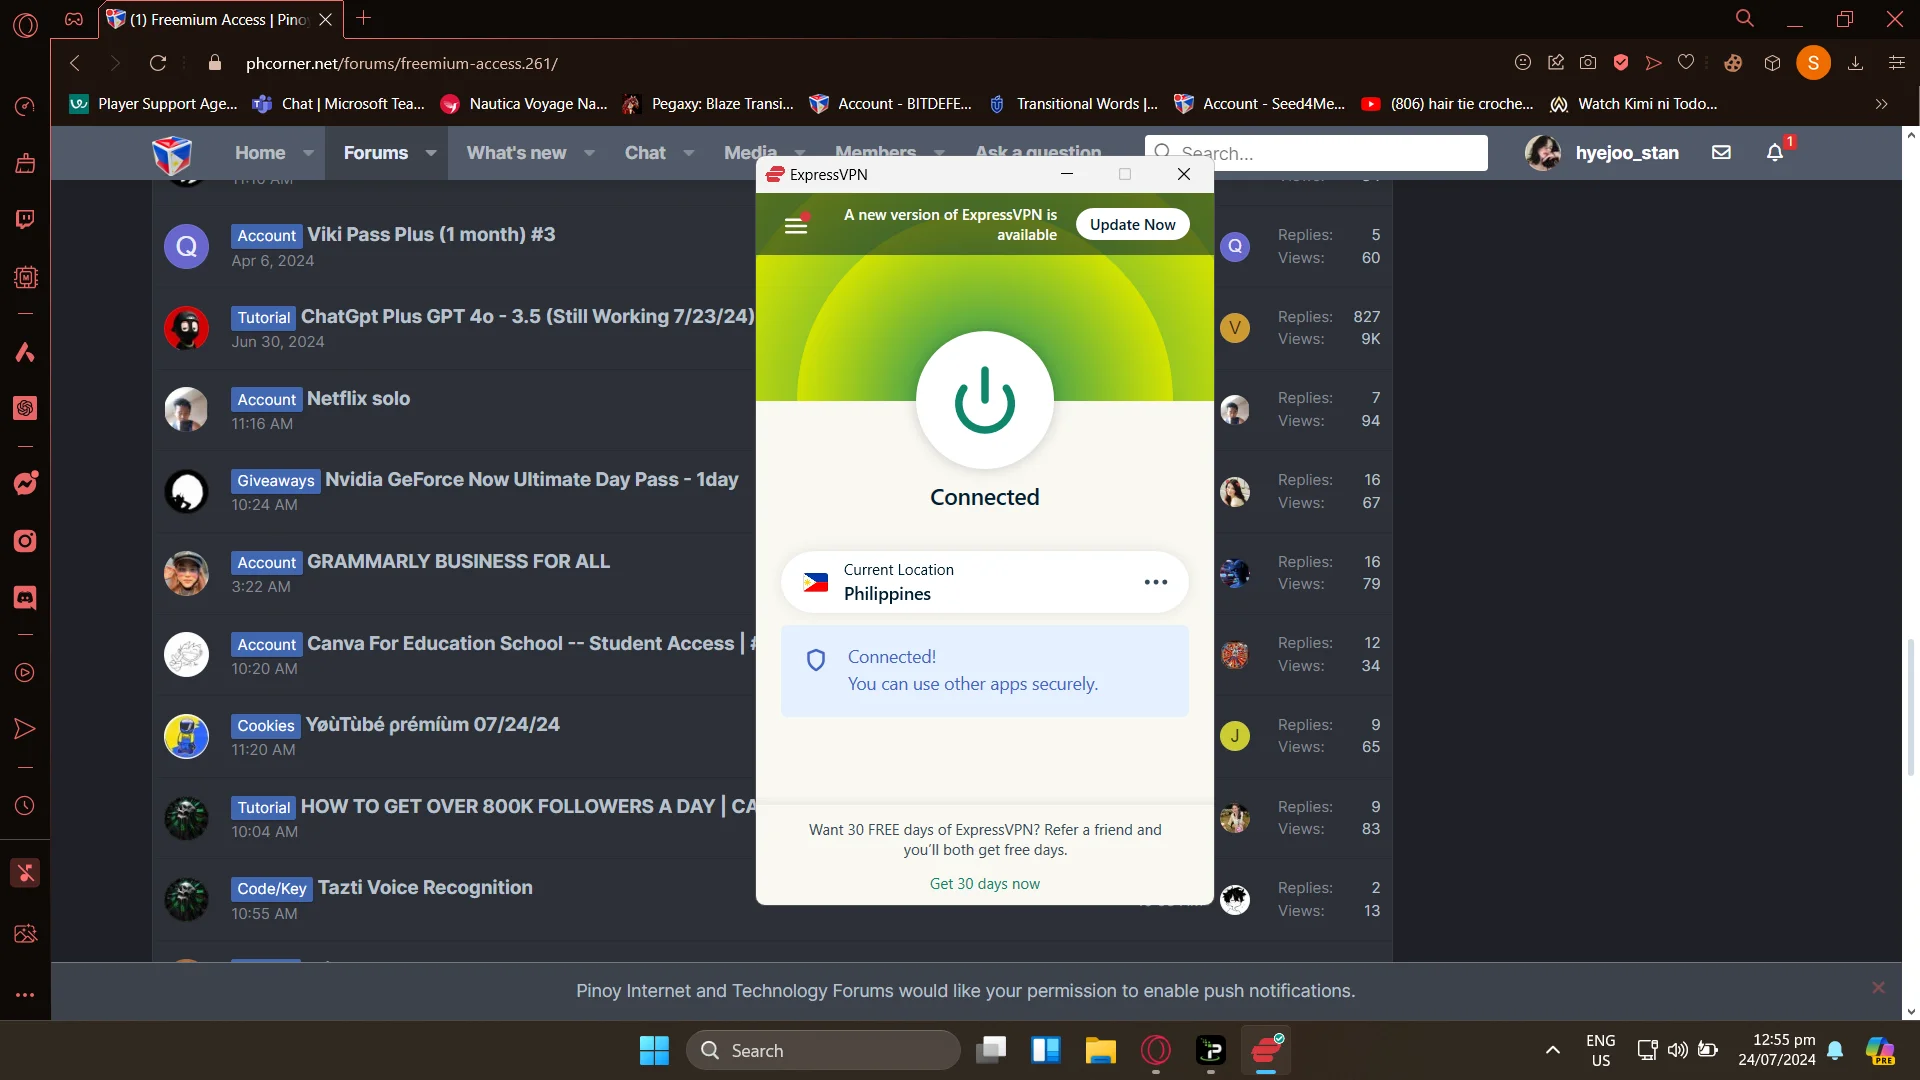The image size is (1920, 1080).
Task: Open new tab search magnifier icon
Action: (x=1745, y=18)
